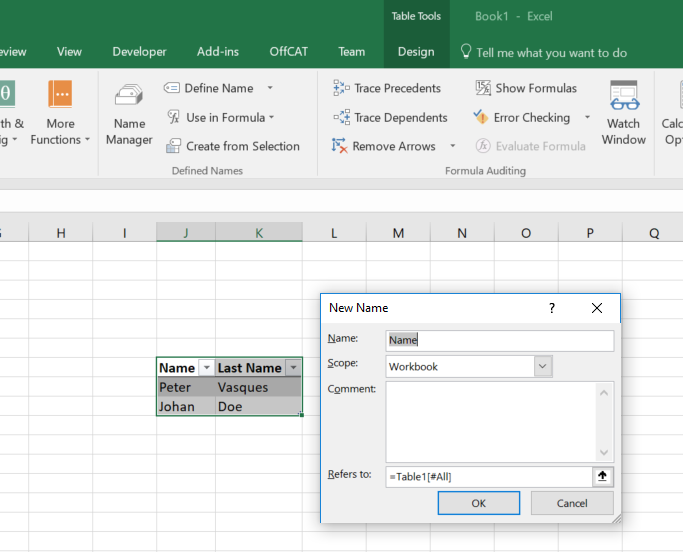Open the Add-ins tab

point(218,52)
